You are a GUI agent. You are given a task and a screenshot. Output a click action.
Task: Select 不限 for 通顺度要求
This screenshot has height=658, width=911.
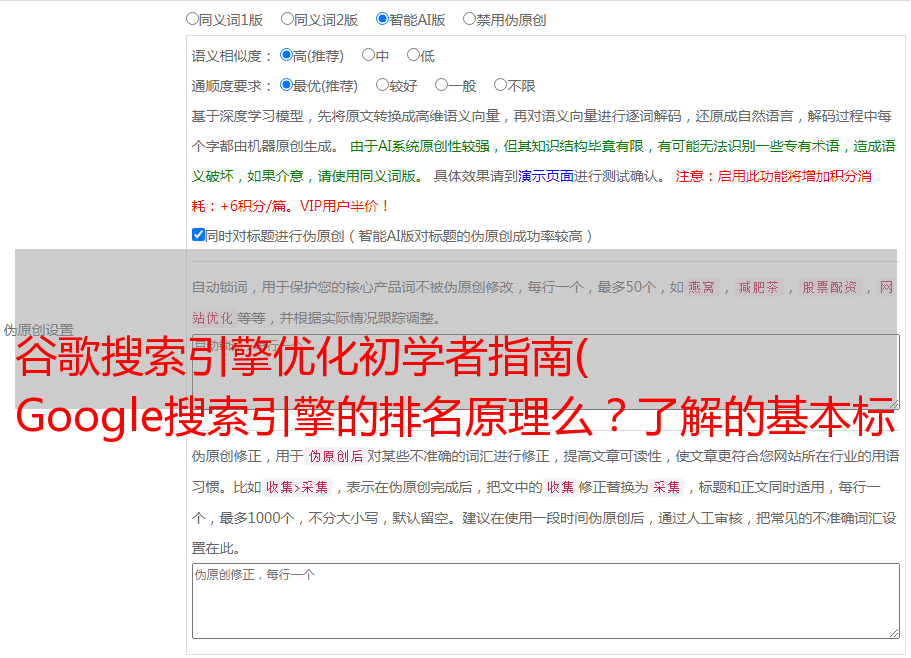point(500,85)
